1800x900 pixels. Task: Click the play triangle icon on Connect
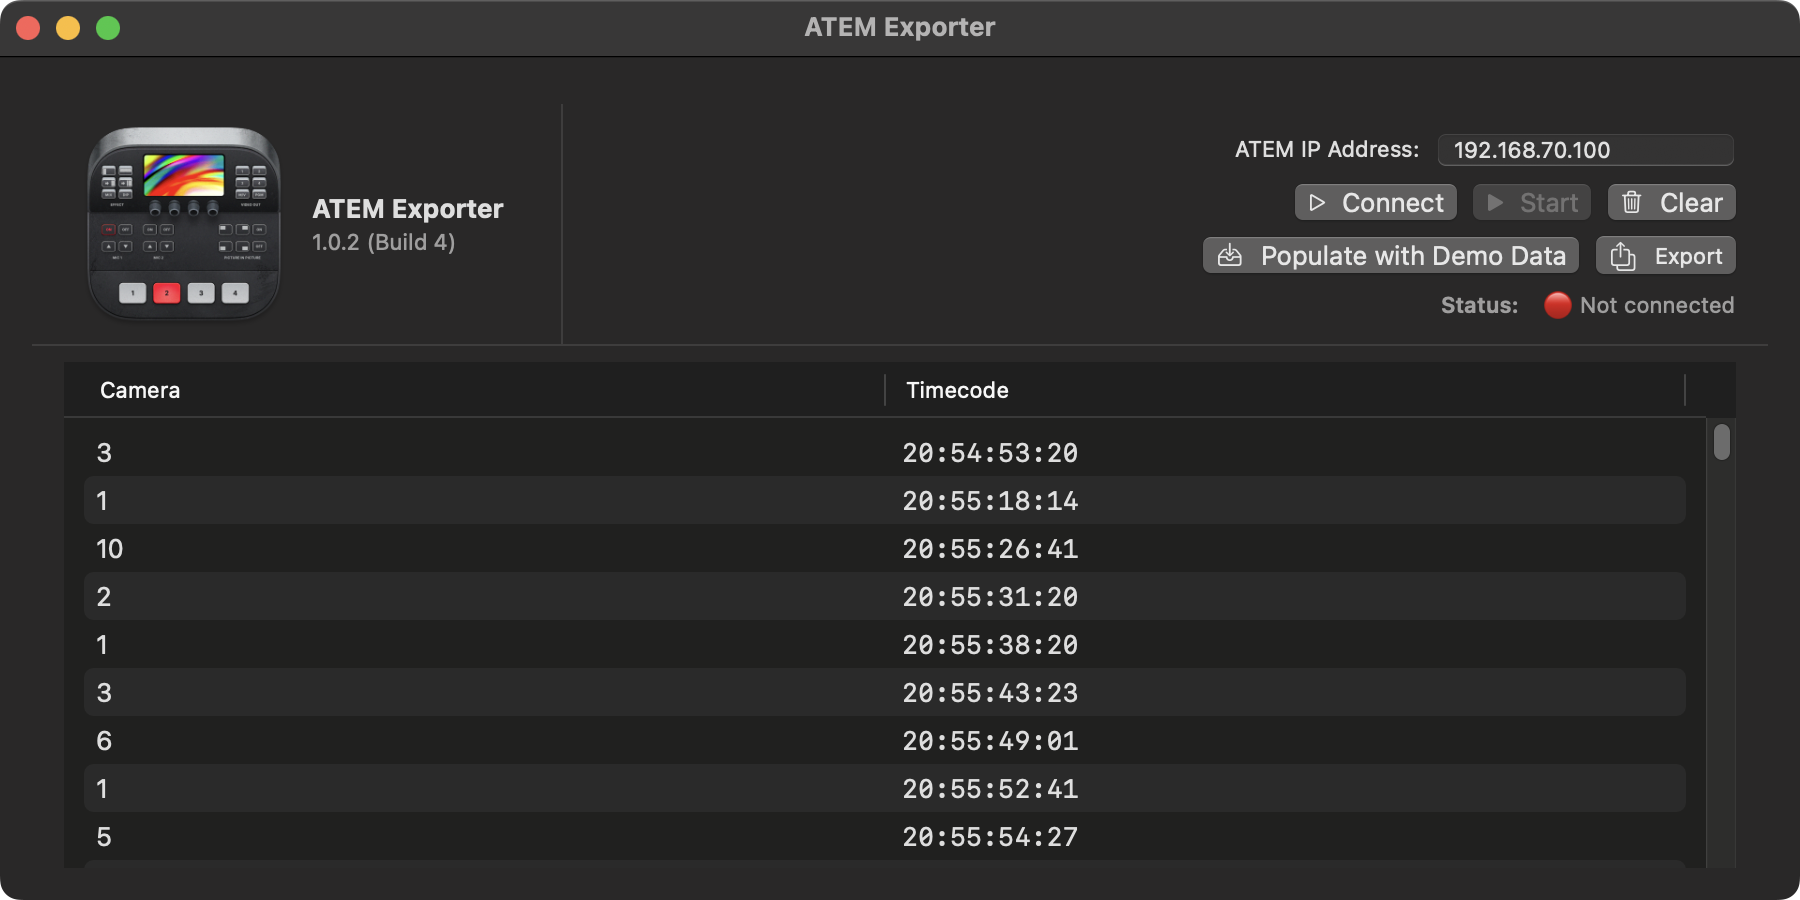click(x=1317, y=203)
